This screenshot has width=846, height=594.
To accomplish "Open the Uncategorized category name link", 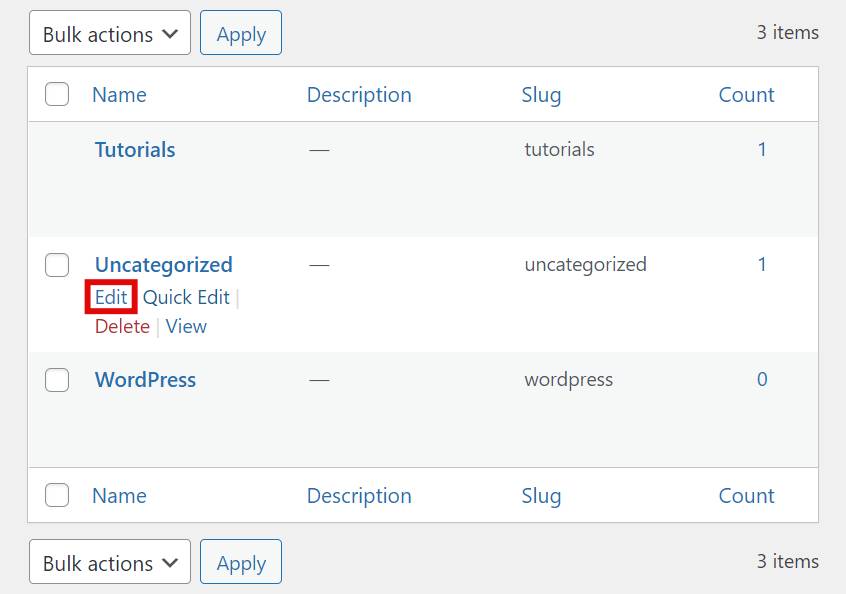I will click(163, 265).
